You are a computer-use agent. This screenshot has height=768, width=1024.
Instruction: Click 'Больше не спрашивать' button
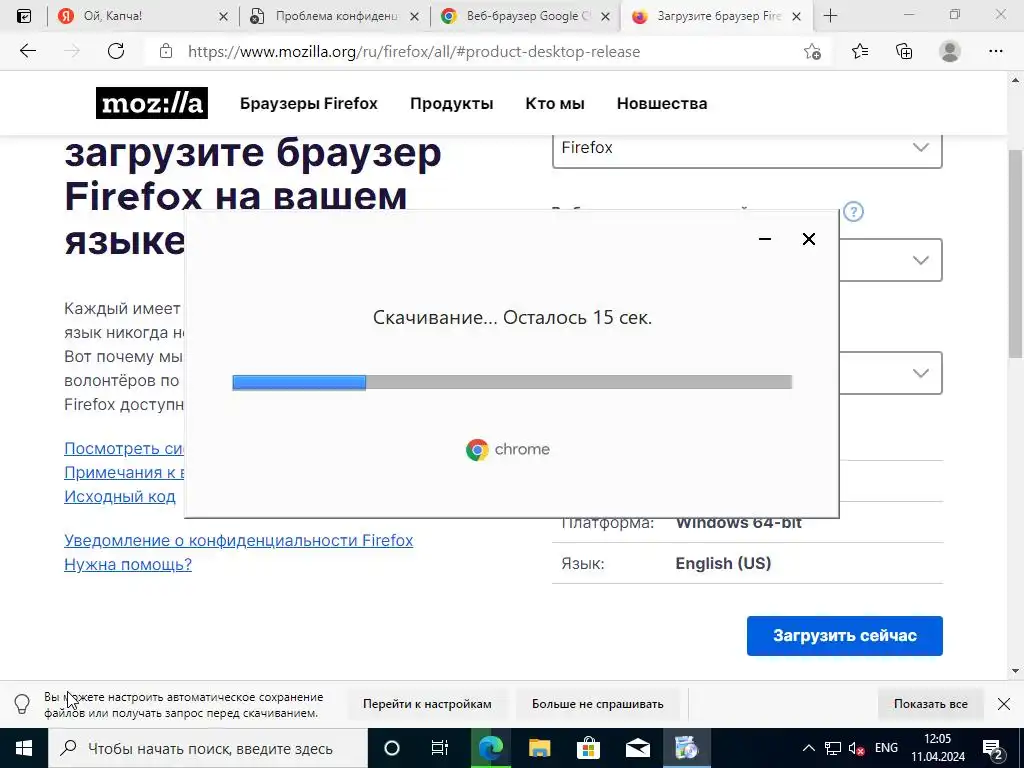click(x=598, y=704)
